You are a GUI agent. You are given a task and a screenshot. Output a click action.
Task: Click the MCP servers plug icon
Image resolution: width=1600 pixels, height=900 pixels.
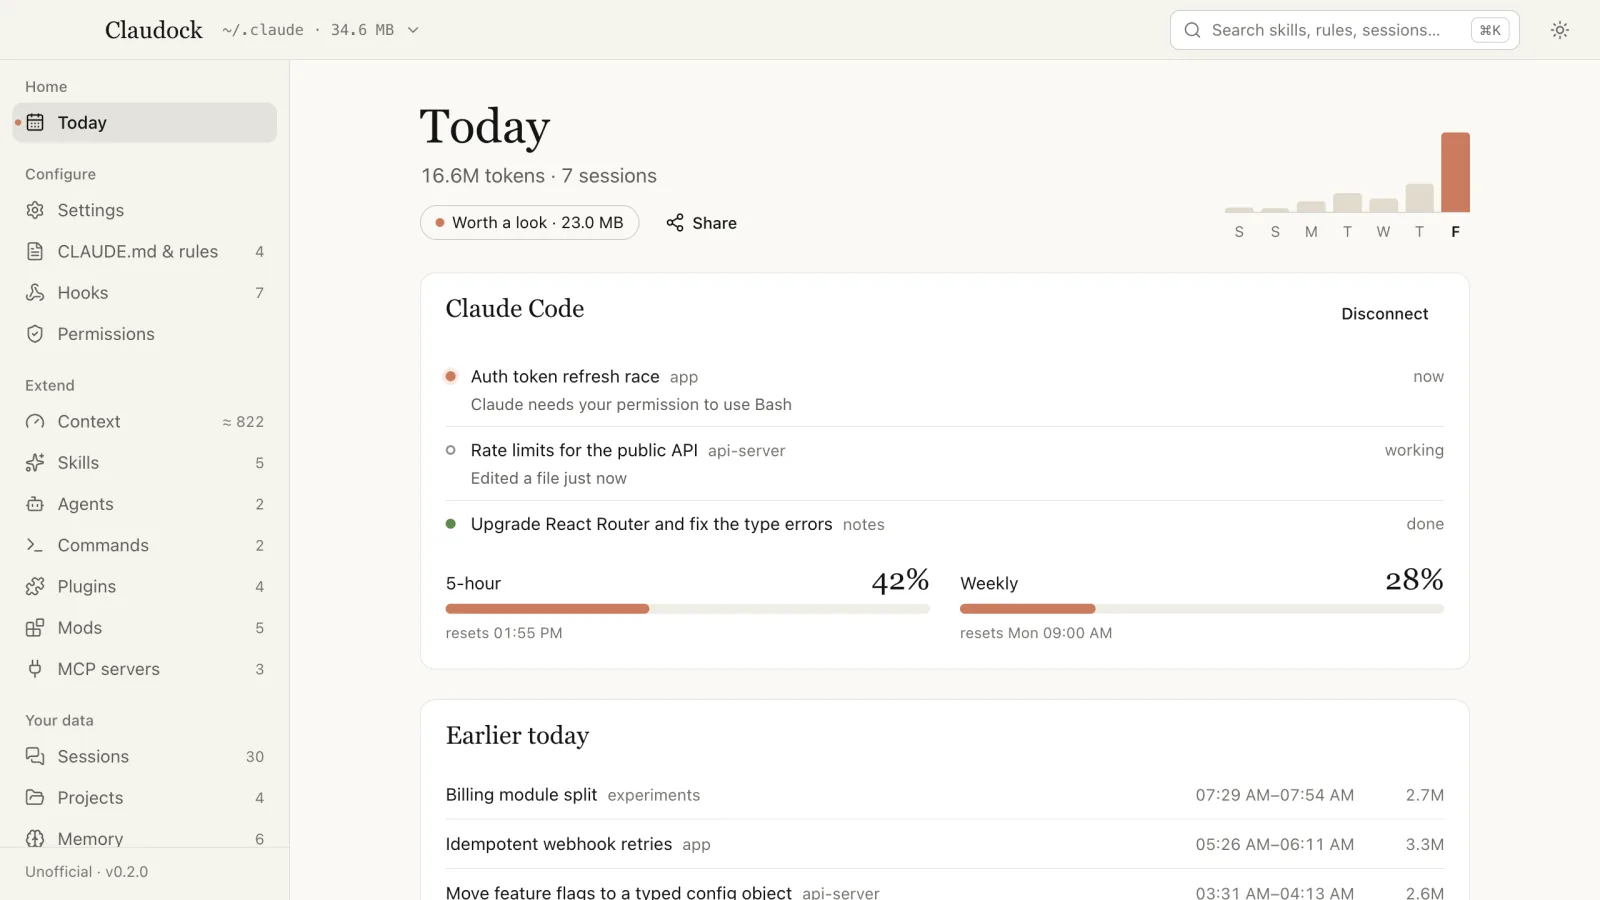[35, 669]
